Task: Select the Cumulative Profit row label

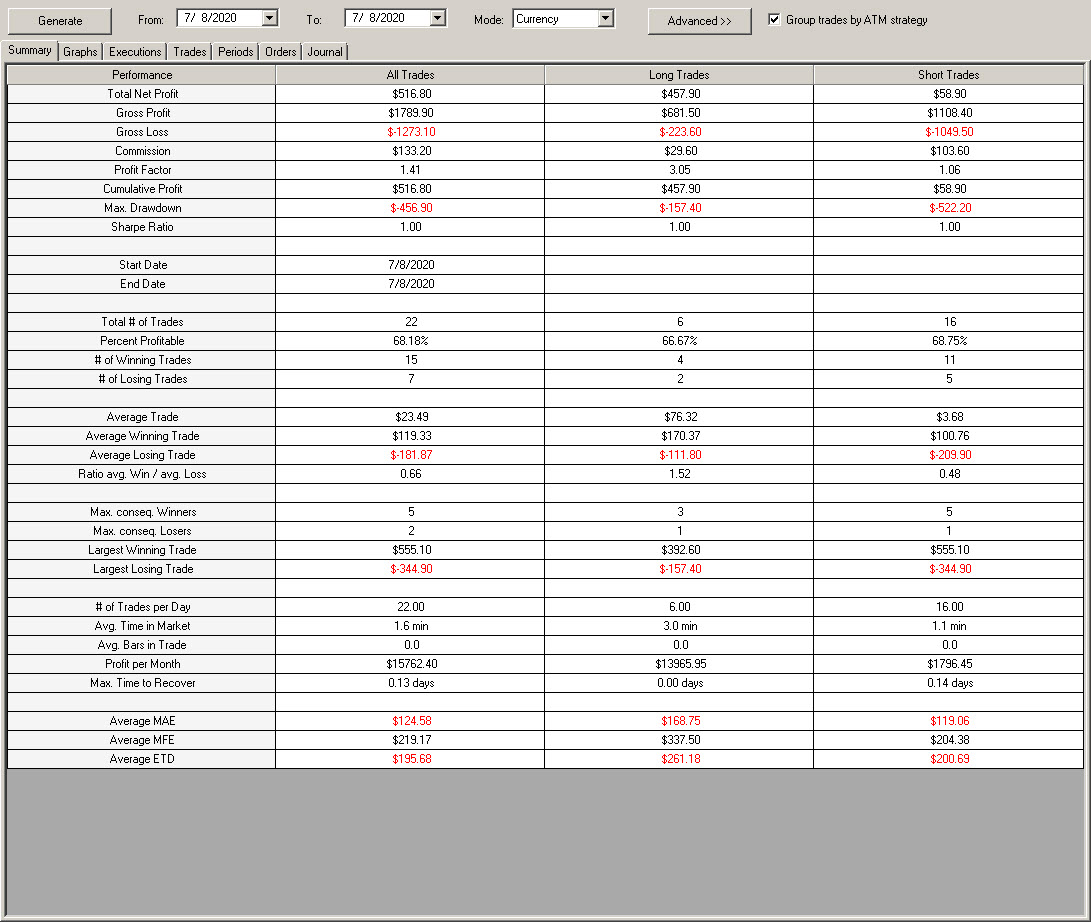Action: coord(142,189)
